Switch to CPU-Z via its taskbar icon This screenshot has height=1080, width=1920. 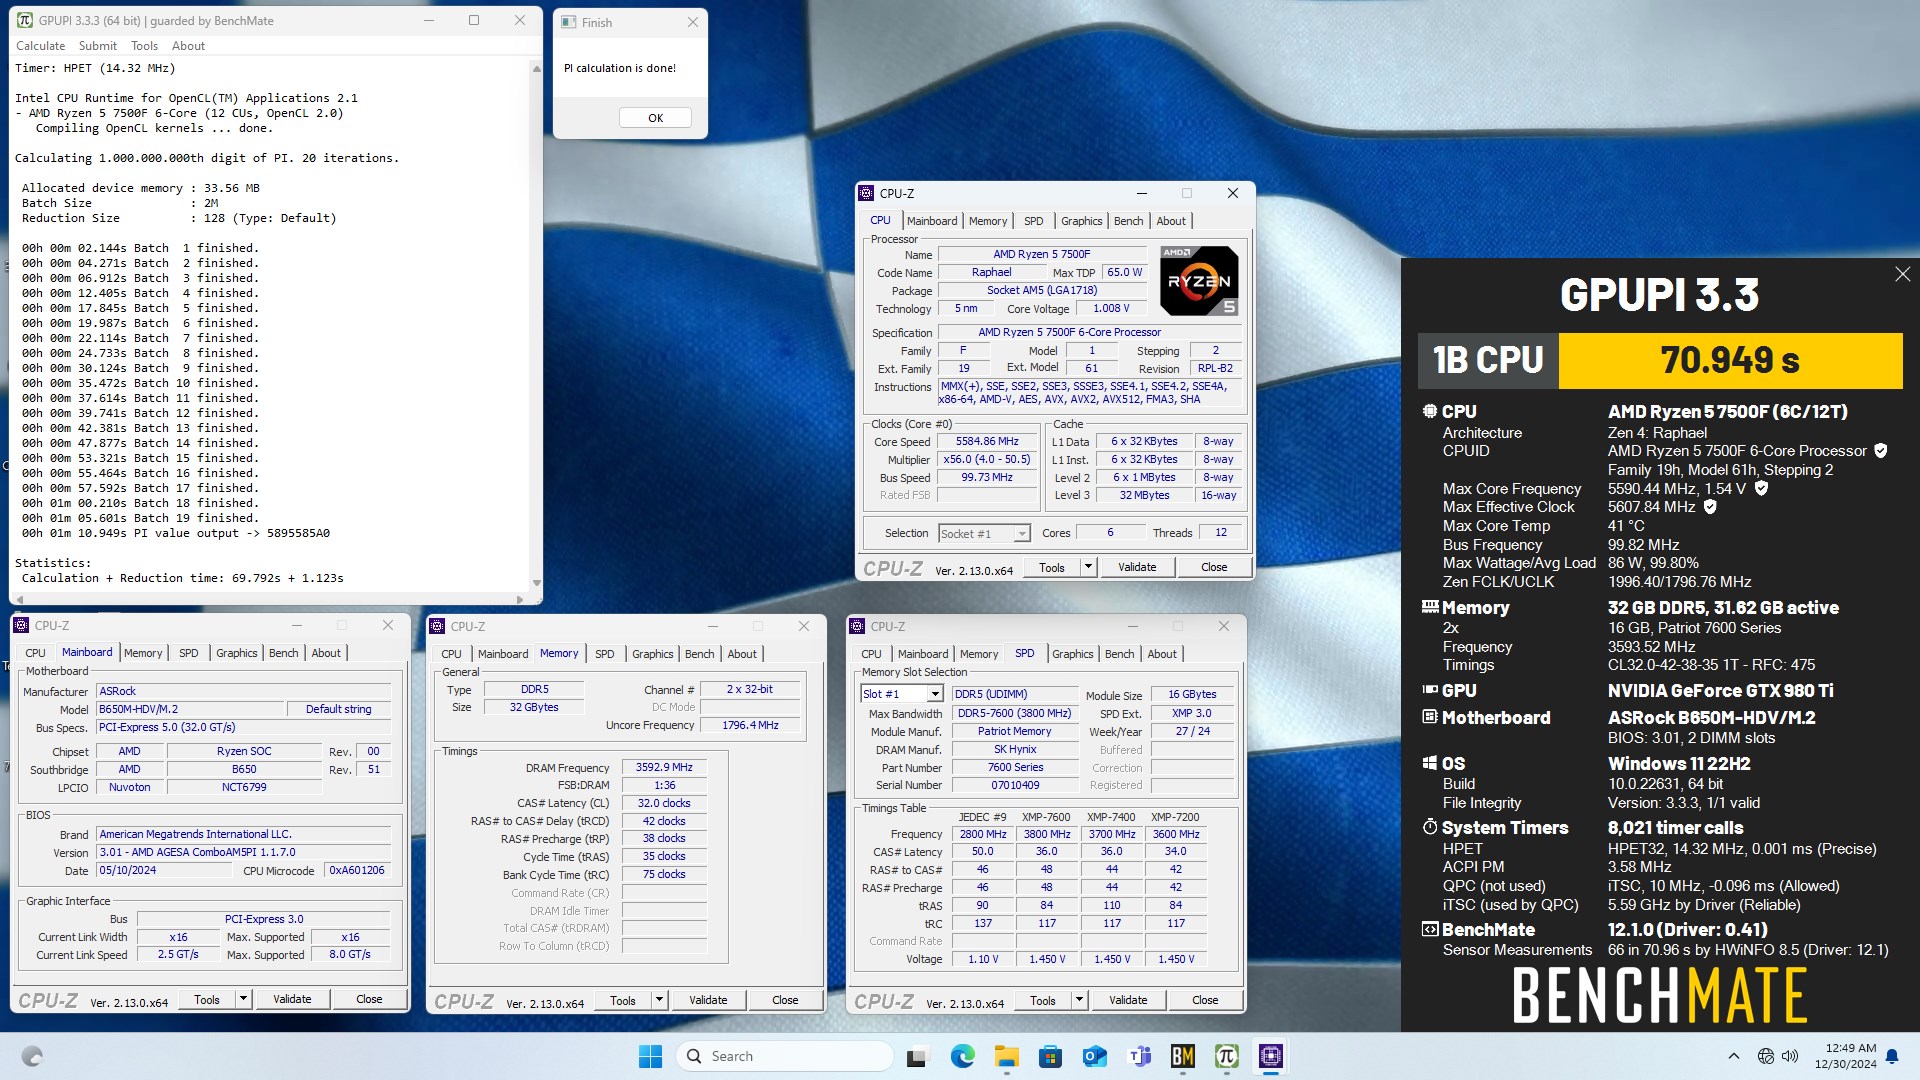1271,1056
